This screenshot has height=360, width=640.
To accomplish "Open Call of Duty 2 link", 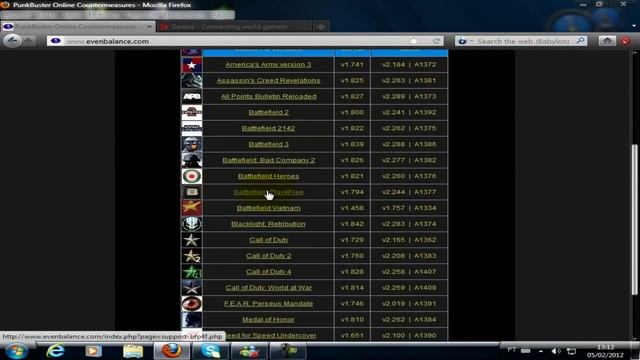I will pyautogui.click(x=268, y=256).
